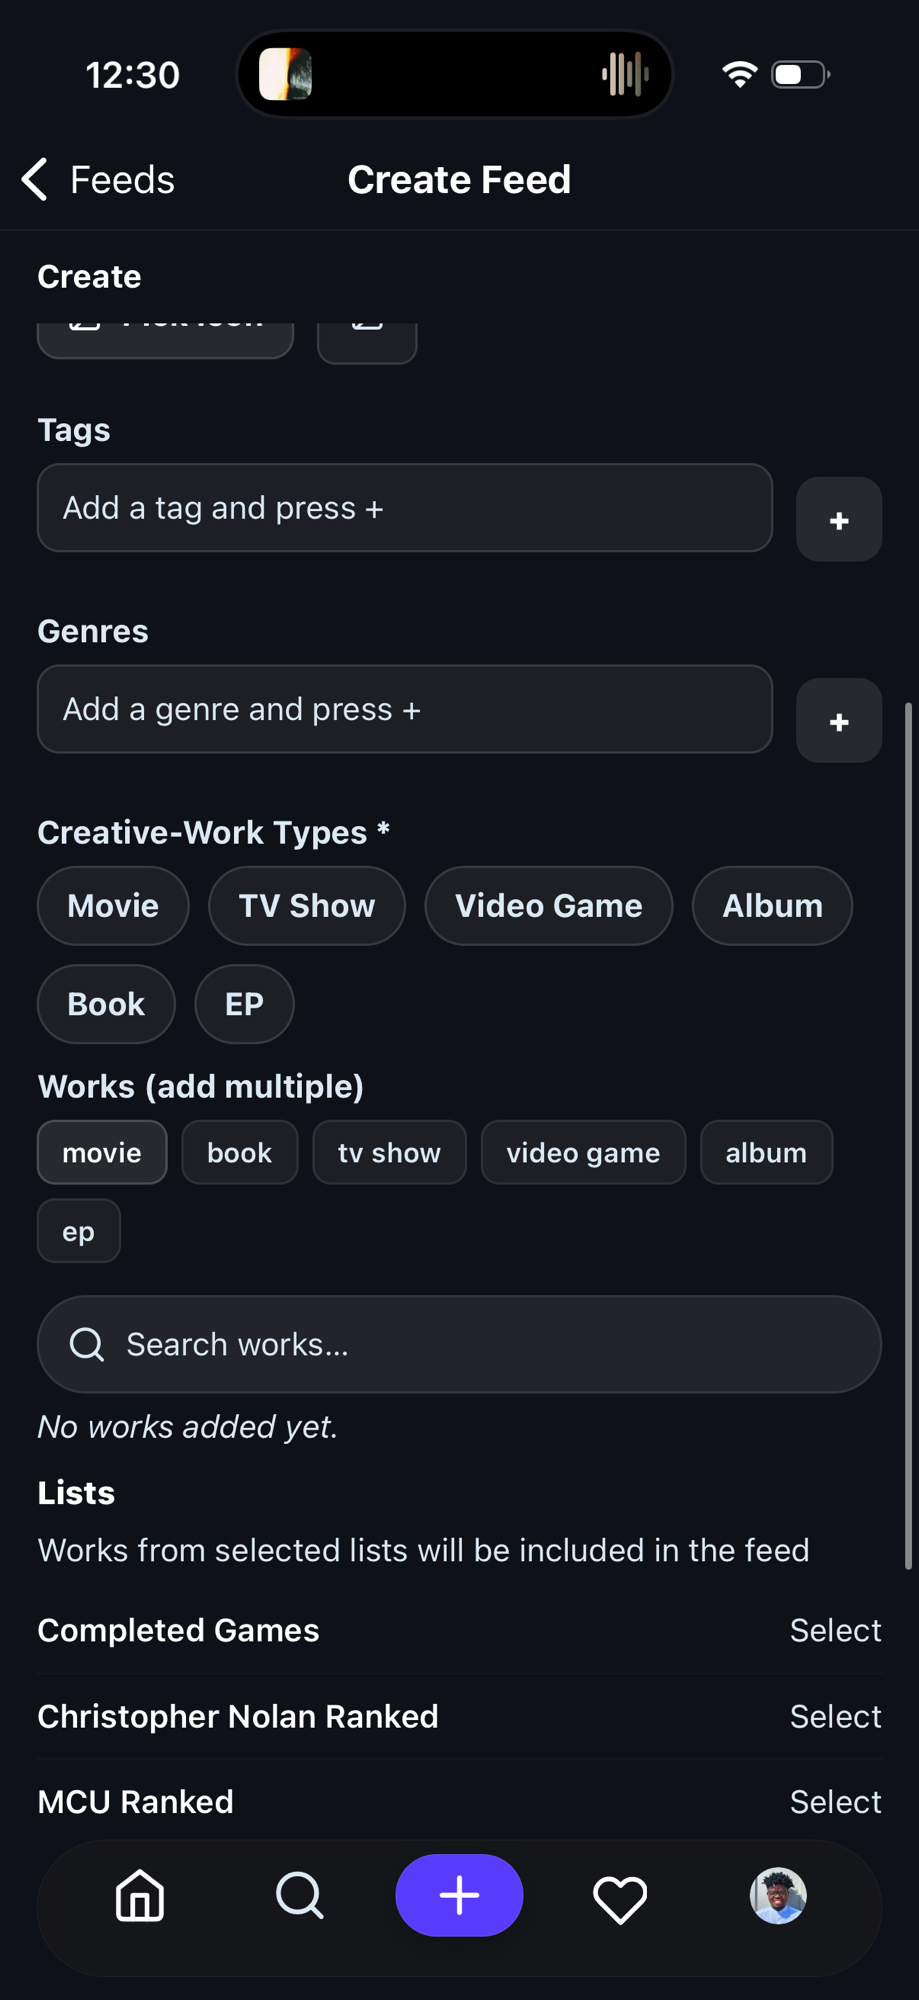
Task: Choose the video game works filter
Action: pos(583,1153)
